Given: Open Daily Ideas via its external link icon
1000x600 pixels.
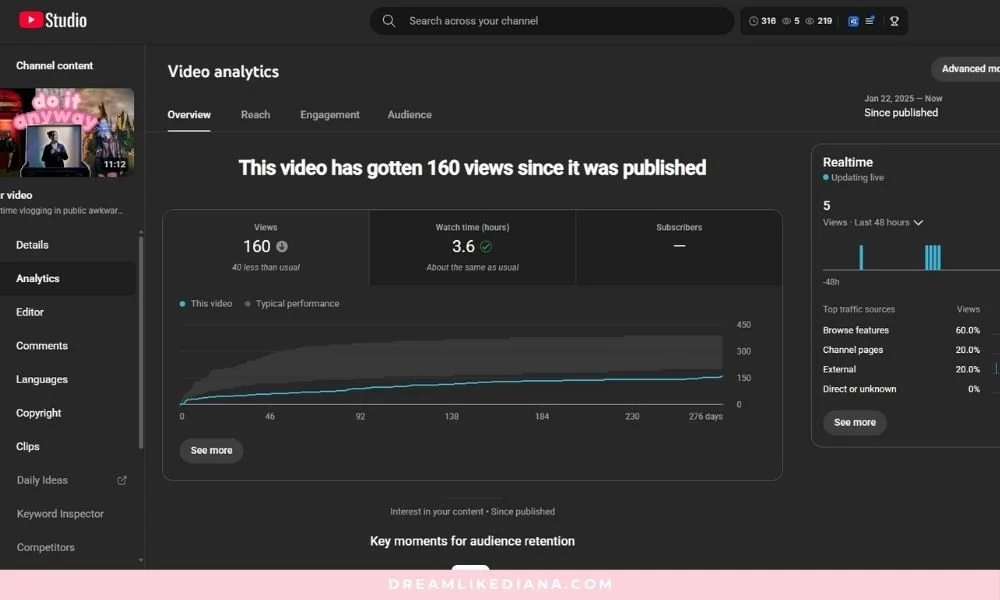Looking at the screenshot, I should (x=121, y=480).
